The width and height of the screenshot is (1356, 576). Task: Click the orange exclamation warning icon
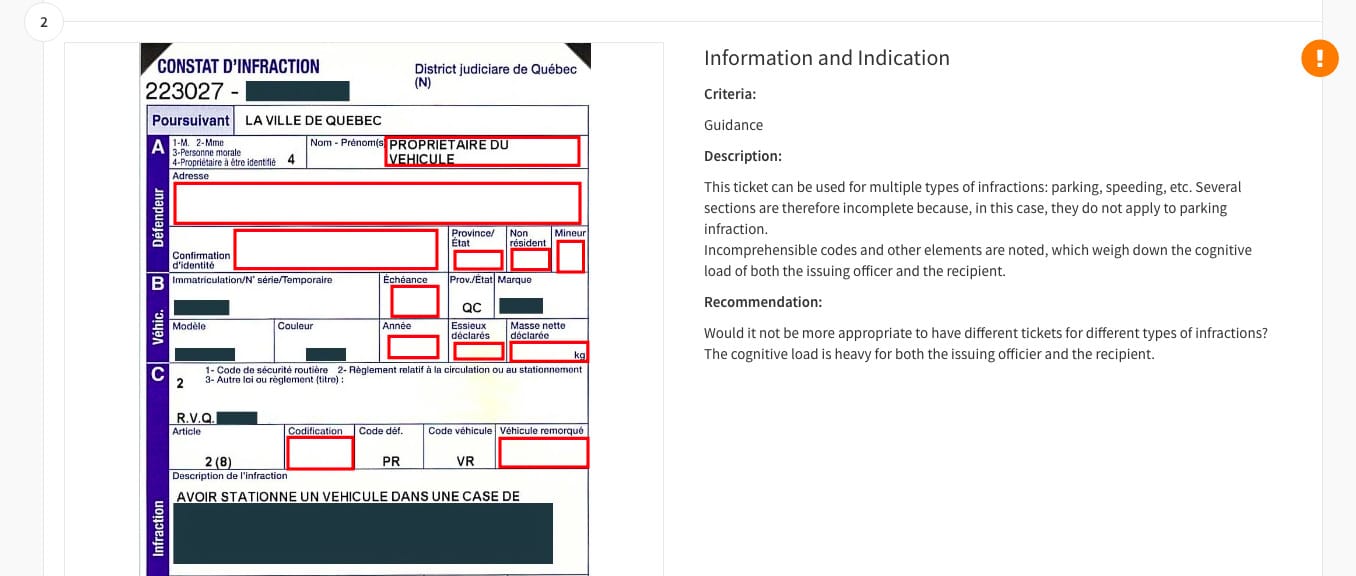pos(1320,58)
